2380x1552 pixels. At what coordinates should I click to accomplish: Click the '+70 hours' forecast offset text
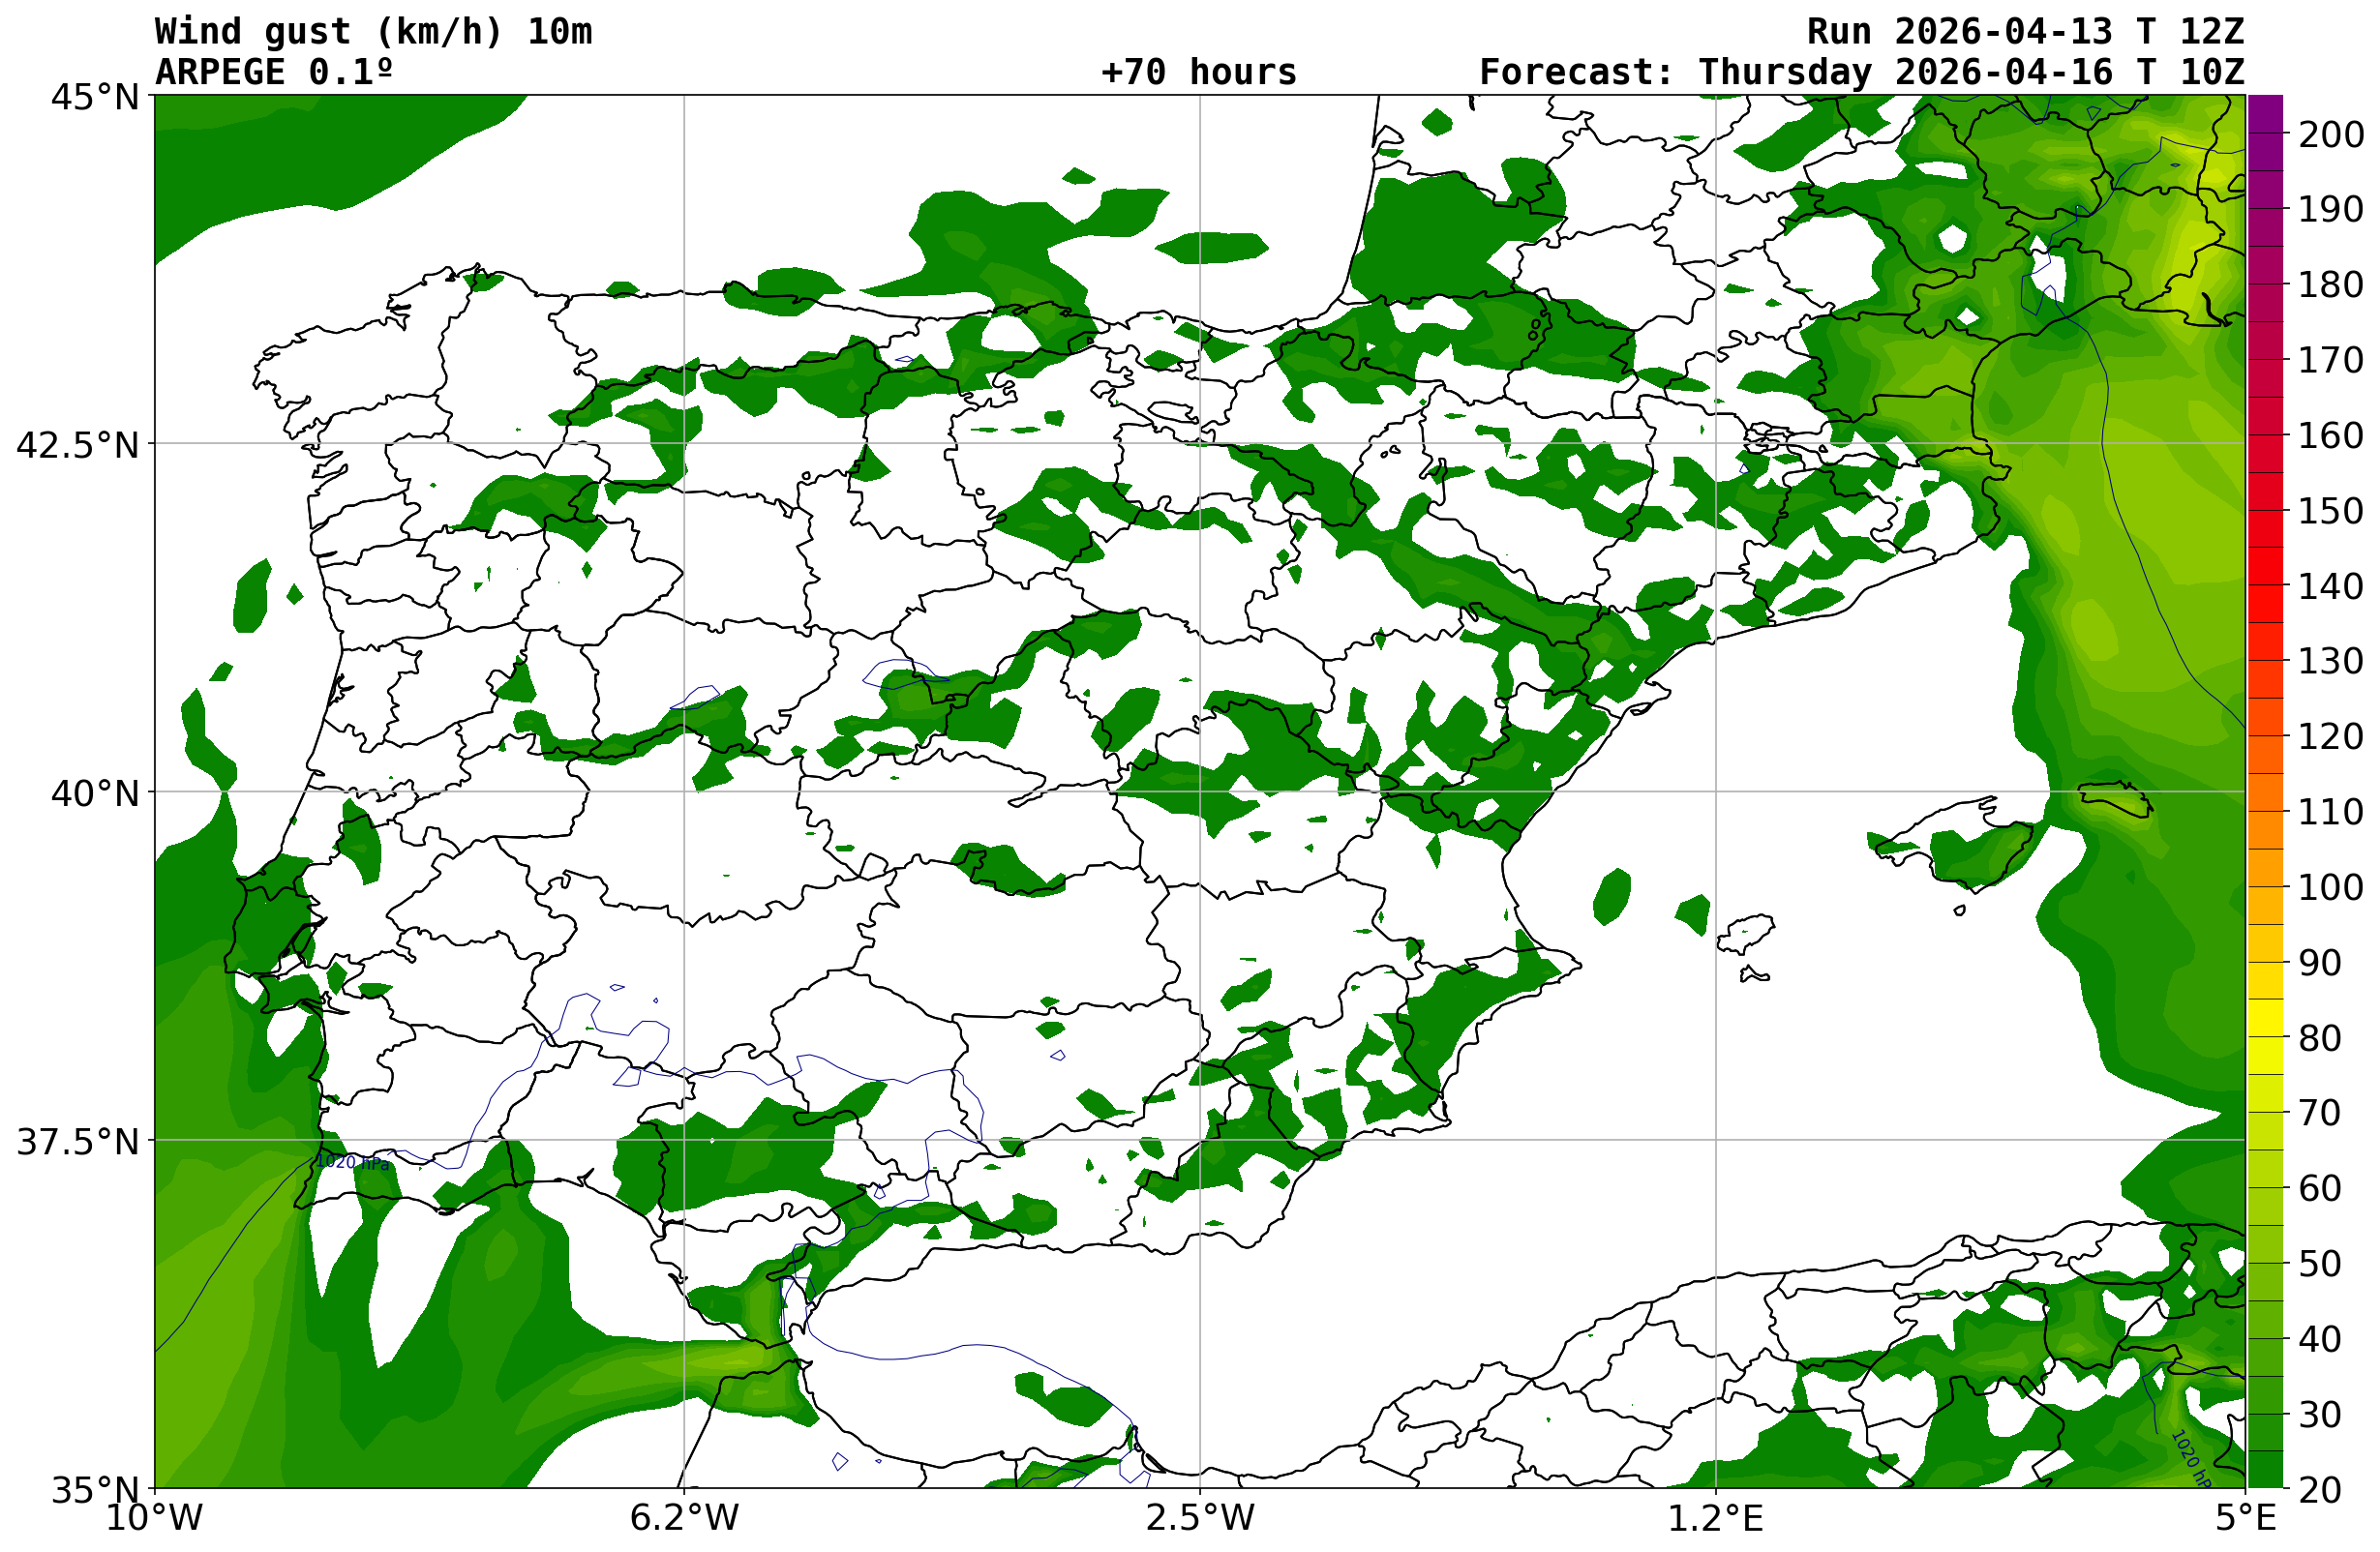[x=1198, y=72]
